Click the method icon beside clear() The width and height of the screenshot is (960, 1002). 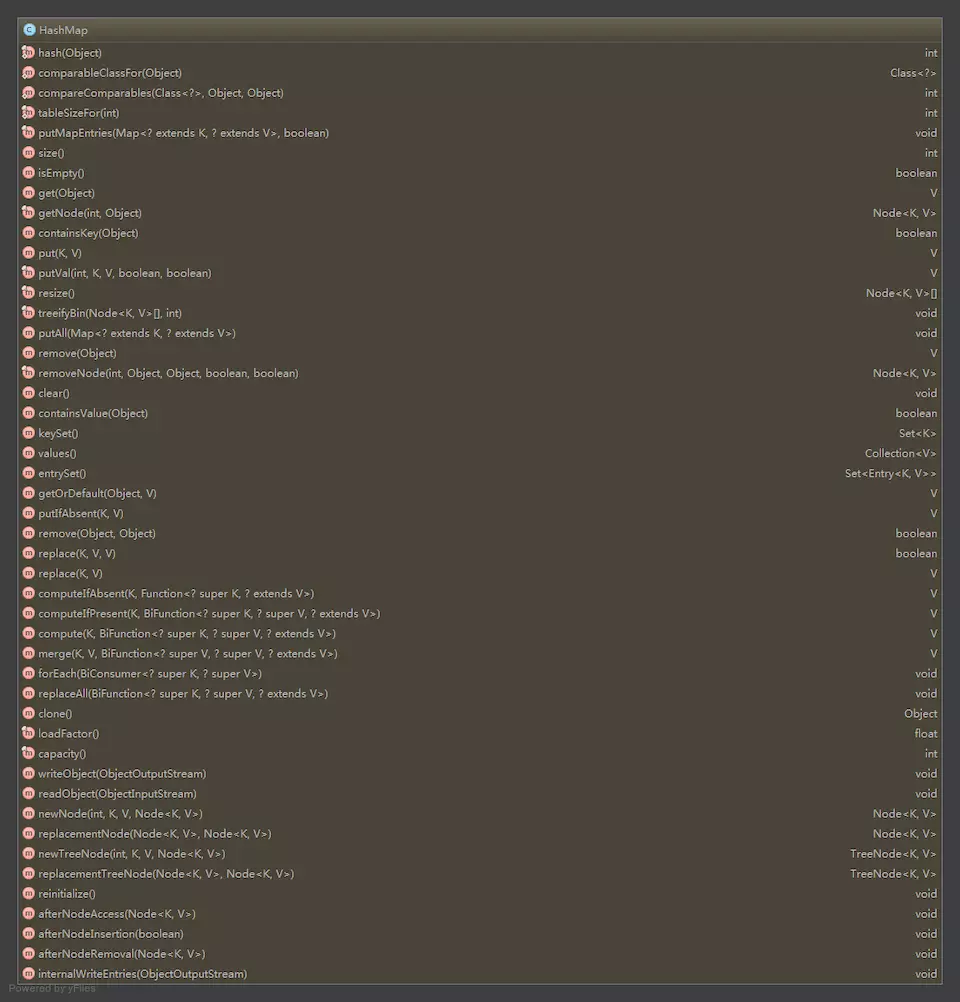[x=28, y=393]
